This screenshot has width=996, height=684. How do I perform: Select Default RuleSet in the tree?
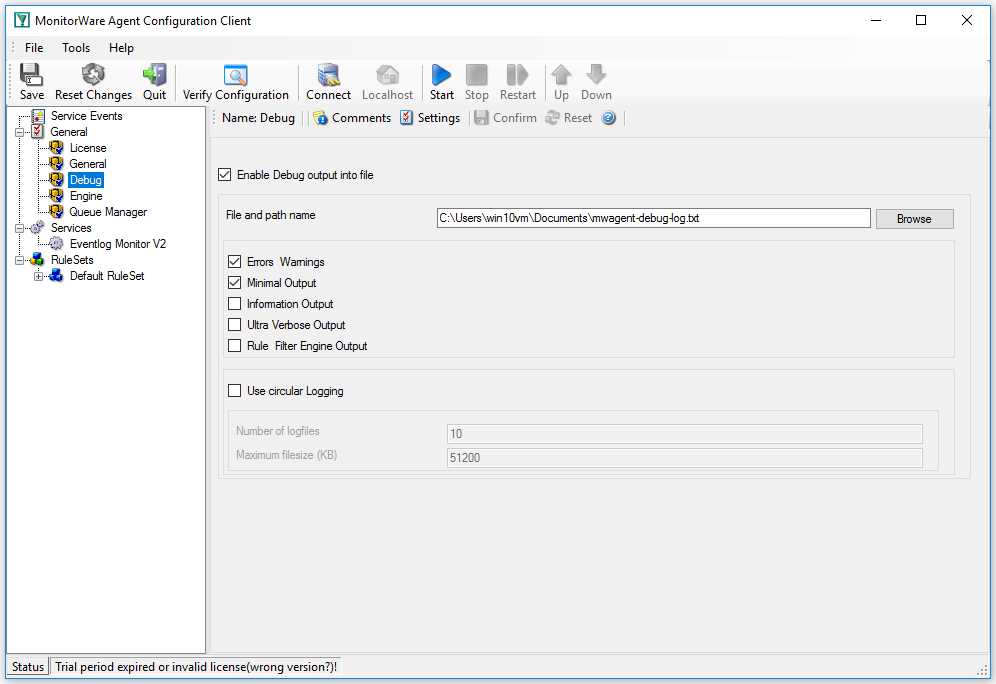pyautogui.click(x=107, y=276)
